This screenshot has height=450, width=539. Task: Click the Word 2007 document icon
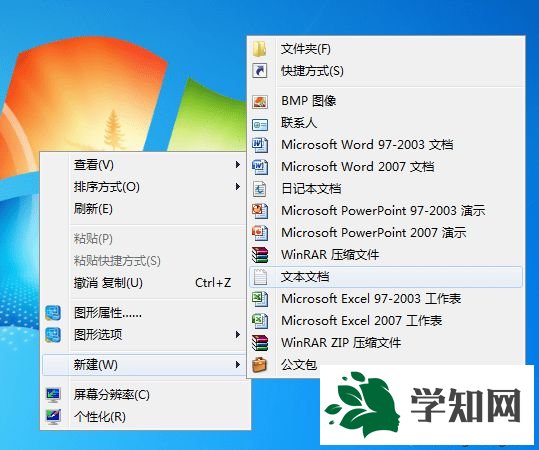(x=260, y=167)
